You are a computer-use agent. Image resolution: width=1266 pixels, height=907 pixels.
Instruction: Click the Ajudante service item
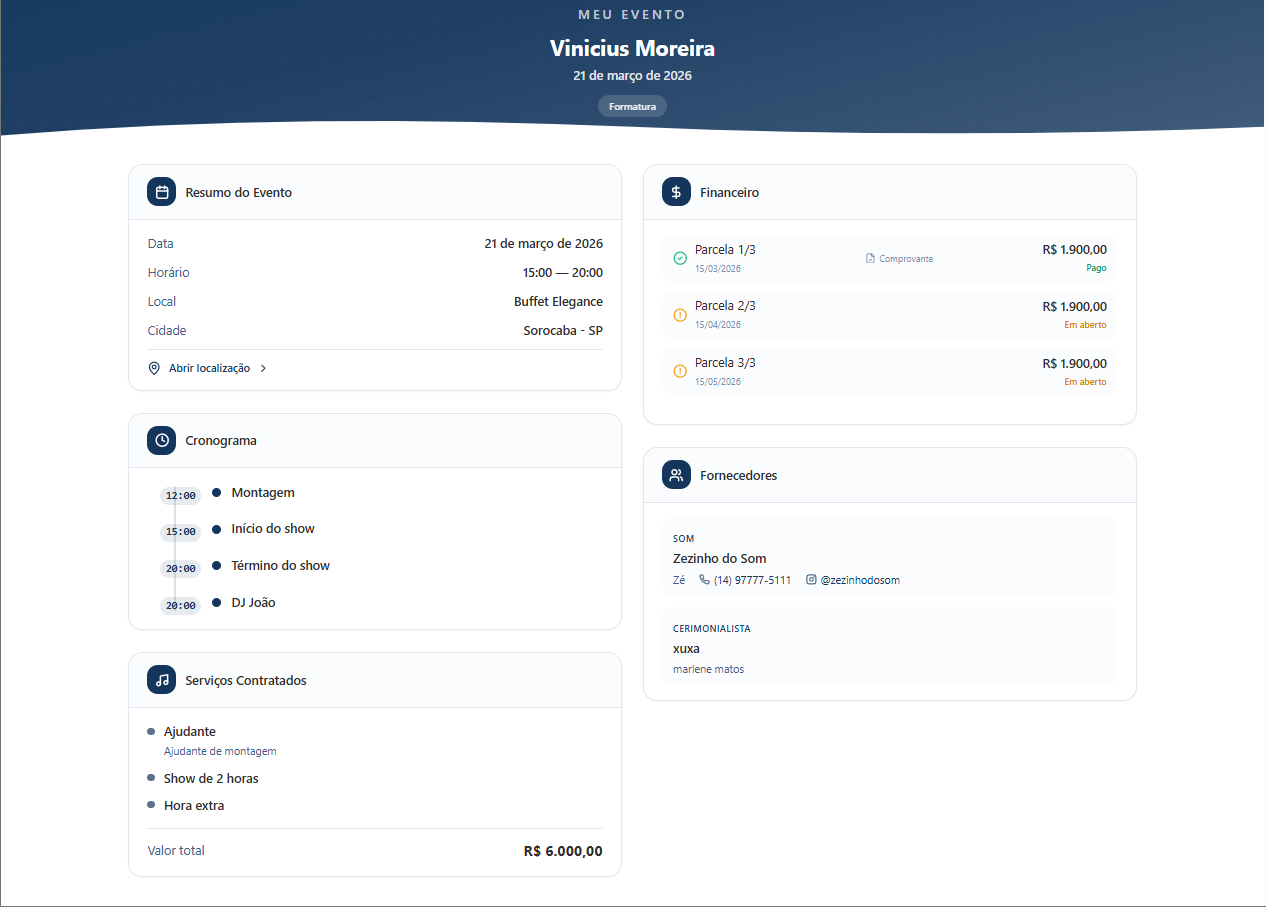click(190, 732)
